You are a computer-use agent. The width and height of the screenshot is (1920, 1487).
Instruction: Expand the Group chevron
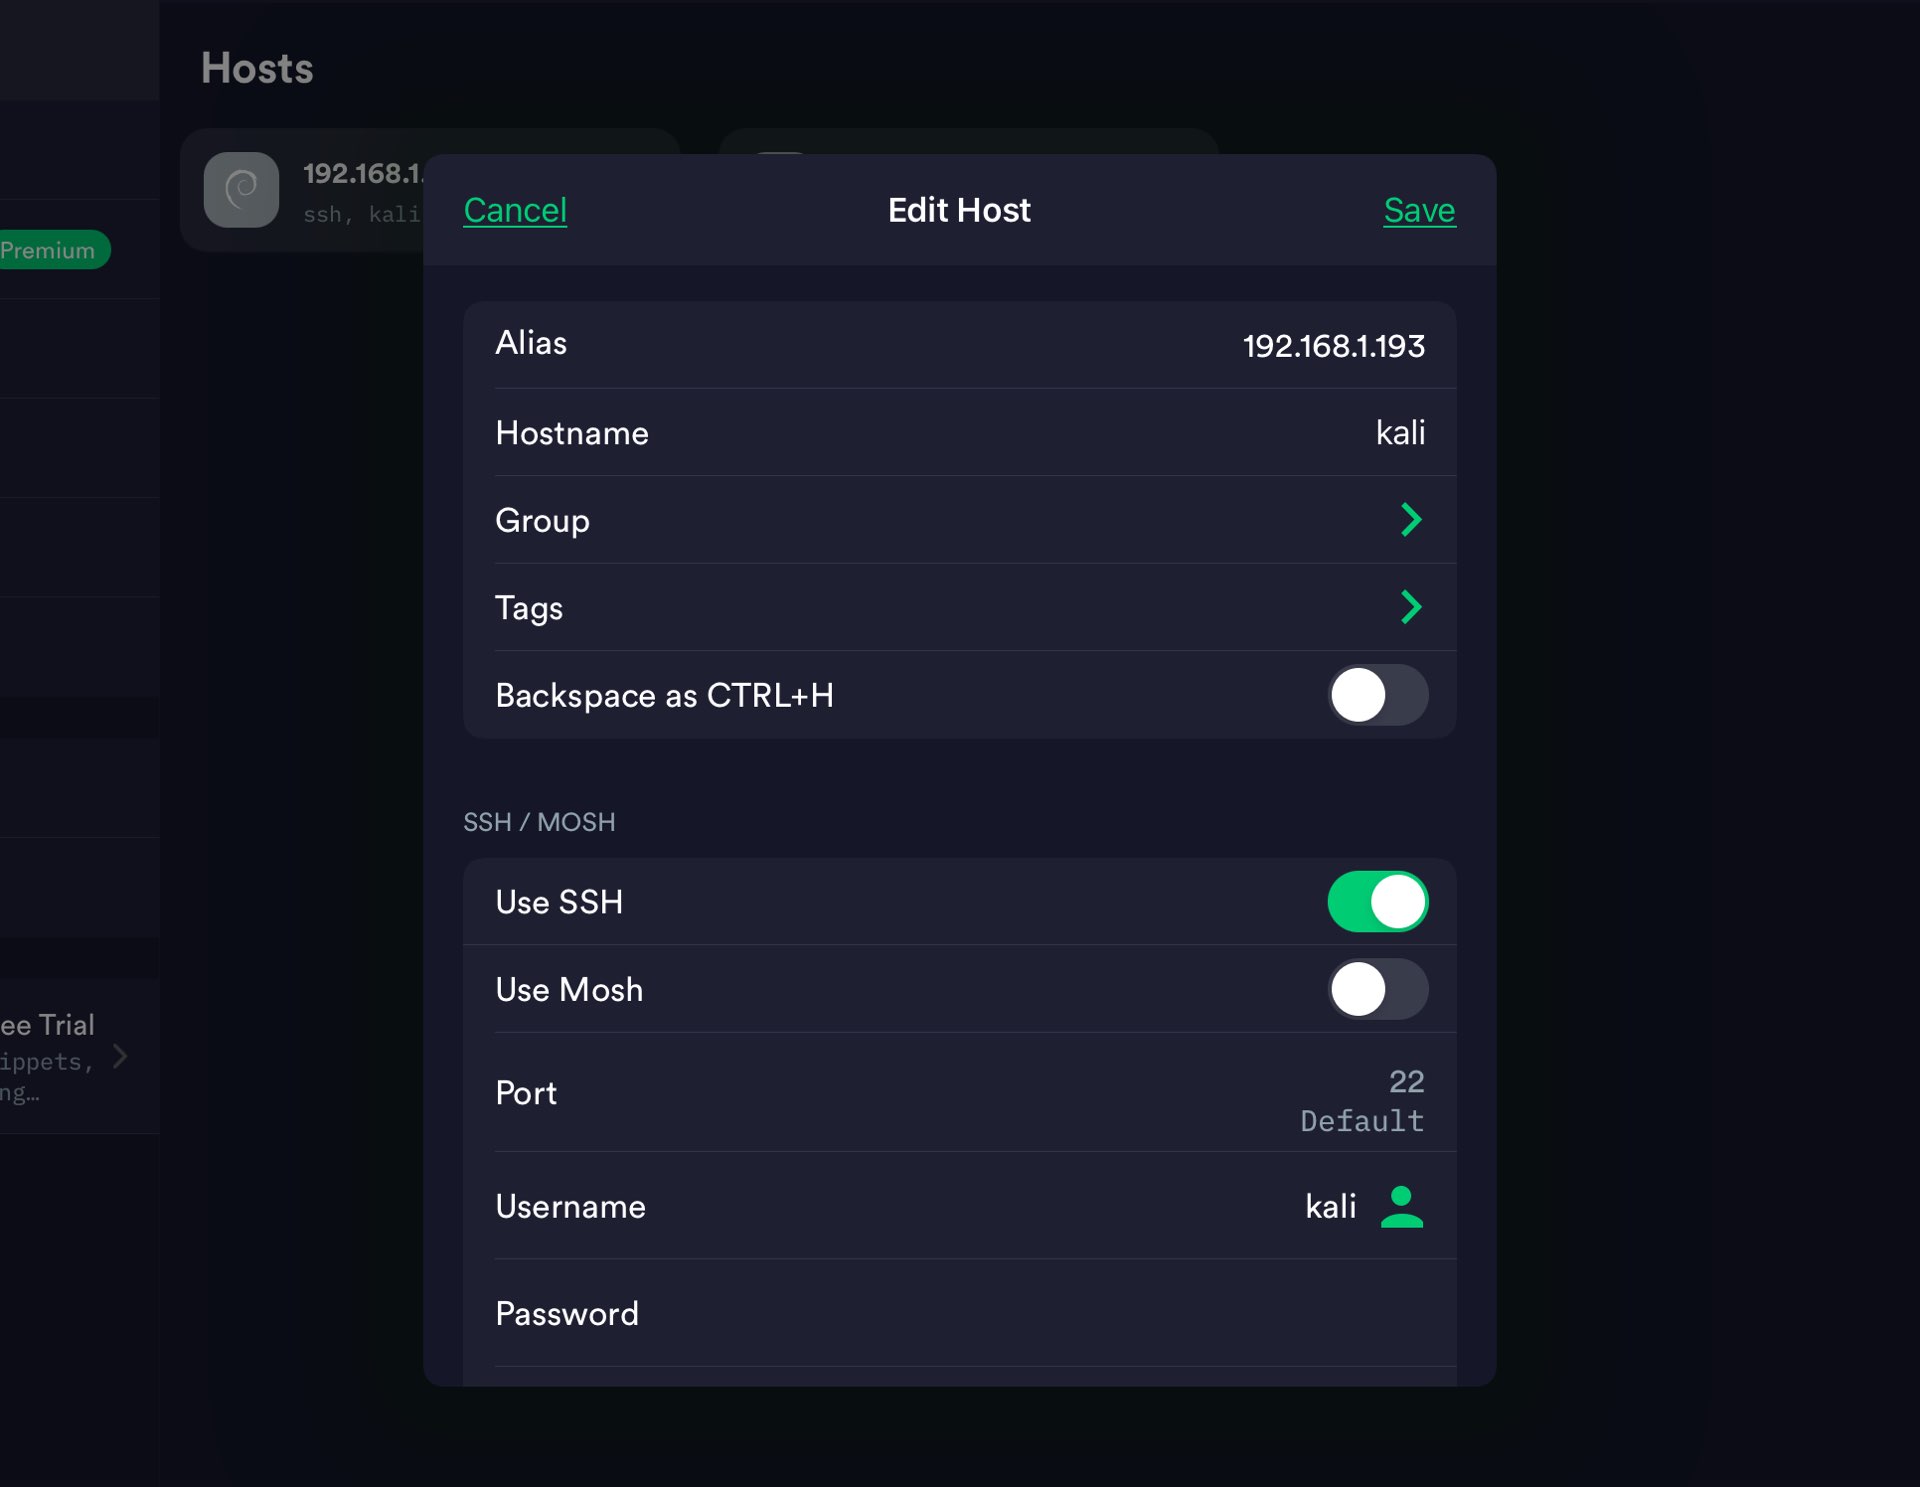[1410, 520]
